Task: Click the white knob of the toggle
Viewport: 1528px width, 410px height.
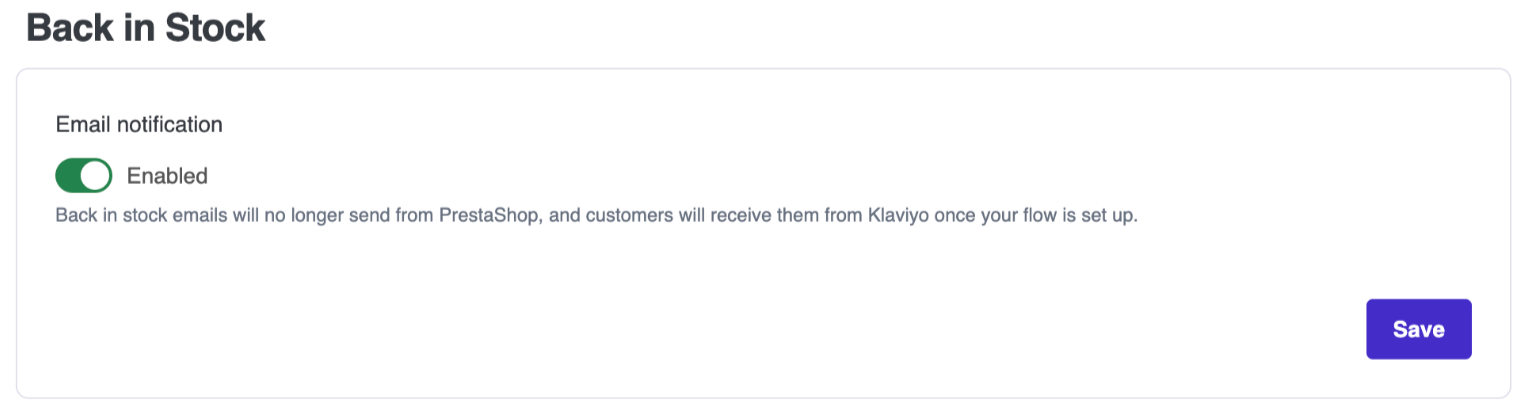Action: pos(95,176)
